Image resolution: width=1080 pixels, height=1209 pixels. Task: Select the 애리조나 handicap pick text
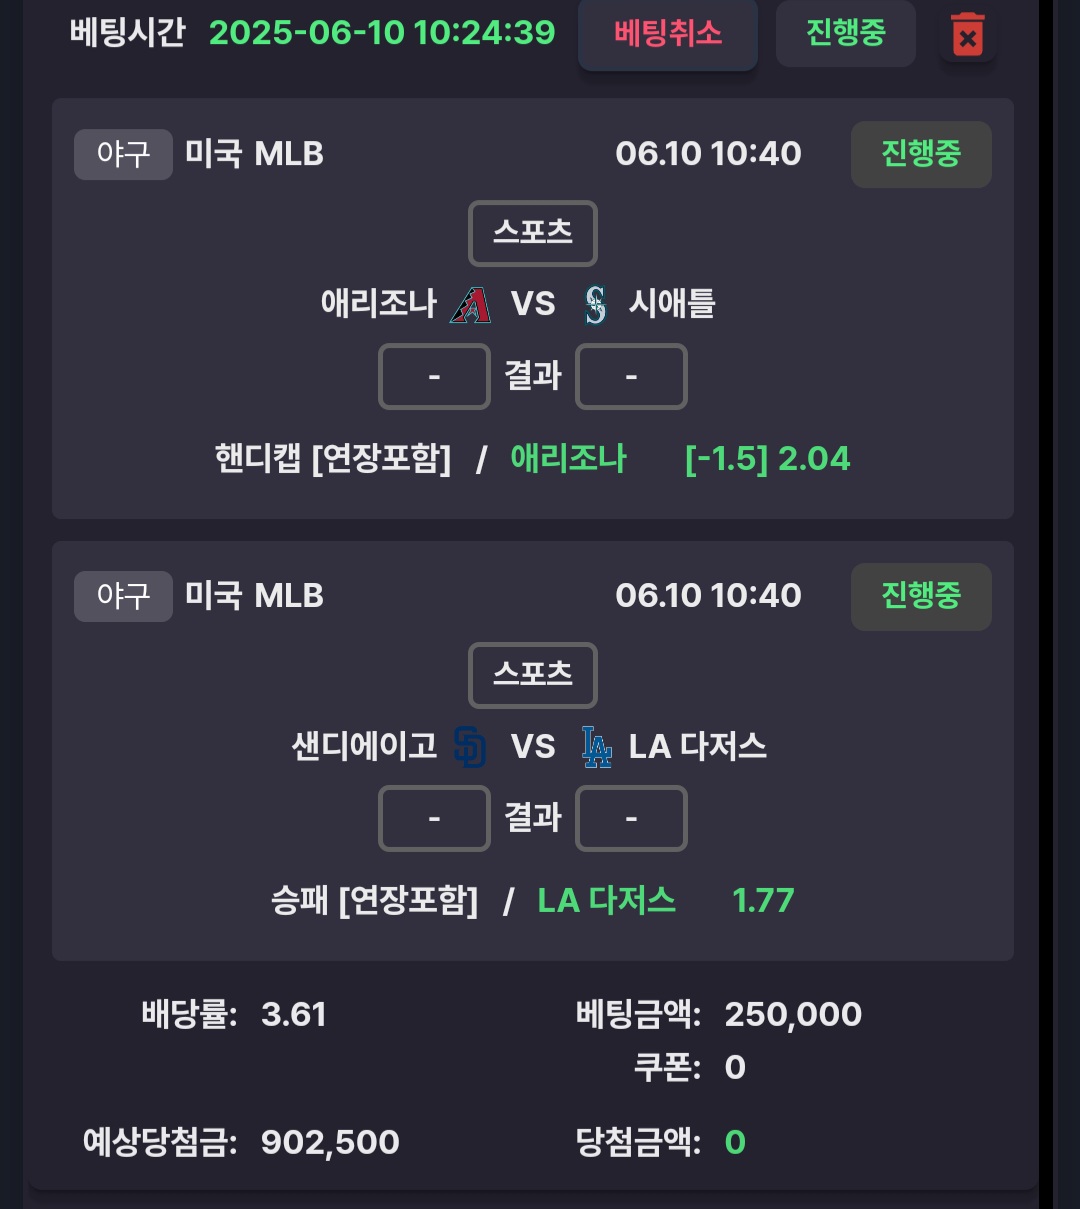pyautogui.click(x=568, y=459)
